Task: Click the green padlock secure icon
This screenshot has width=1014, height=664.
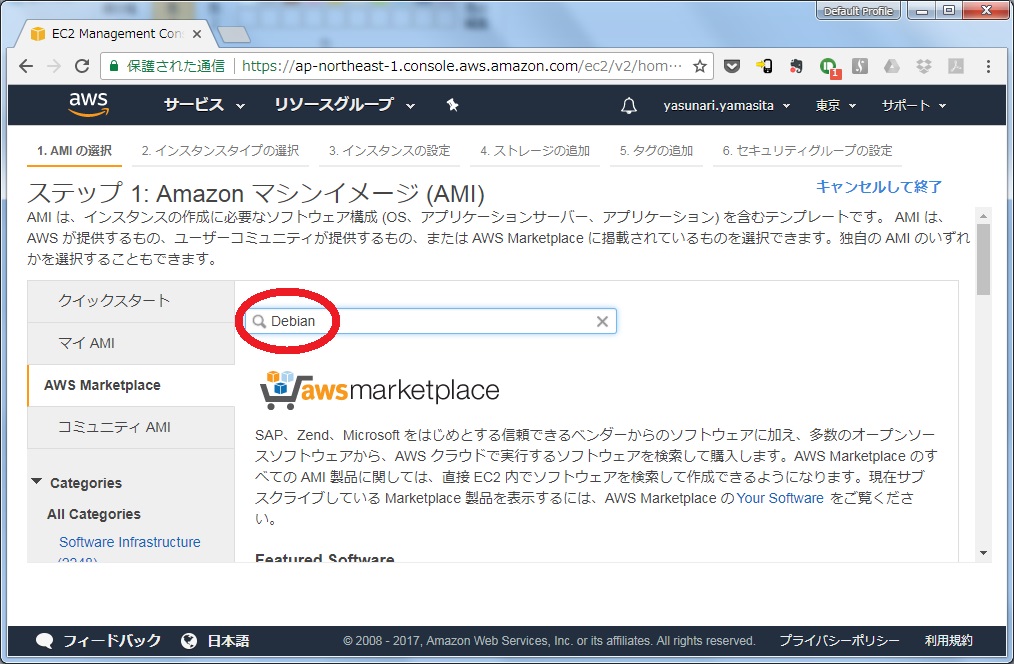Action: click(x=114, y=66)
